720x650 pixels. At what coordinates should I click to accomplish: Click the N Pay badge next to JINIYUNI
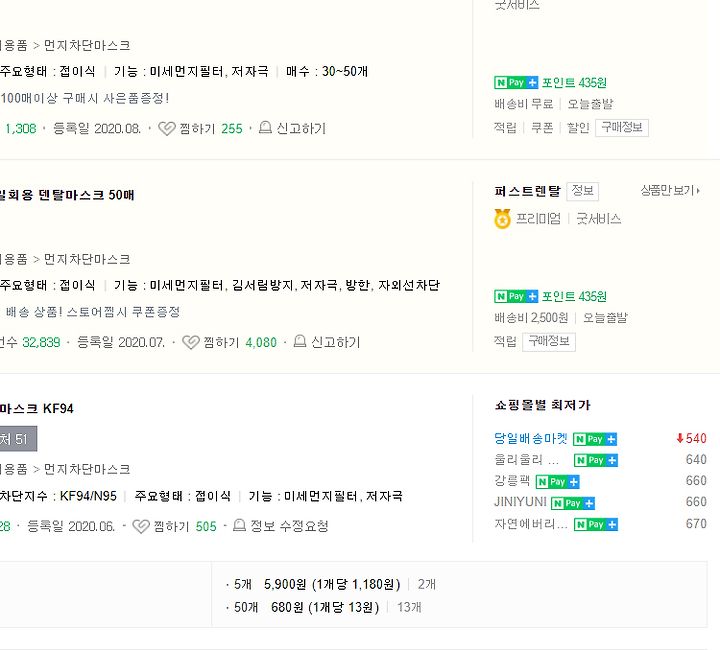(572, 502)
